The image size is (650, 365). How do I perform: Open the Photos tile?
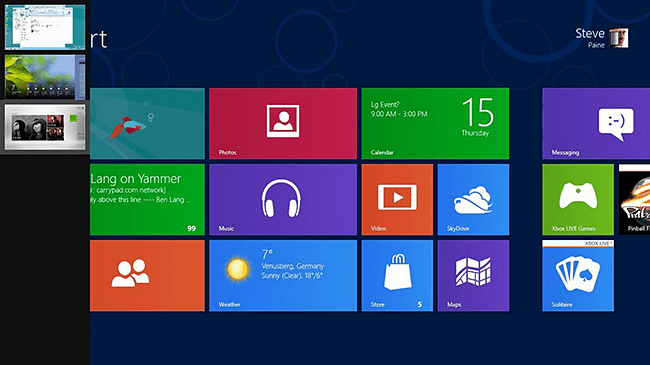[283, 123]
